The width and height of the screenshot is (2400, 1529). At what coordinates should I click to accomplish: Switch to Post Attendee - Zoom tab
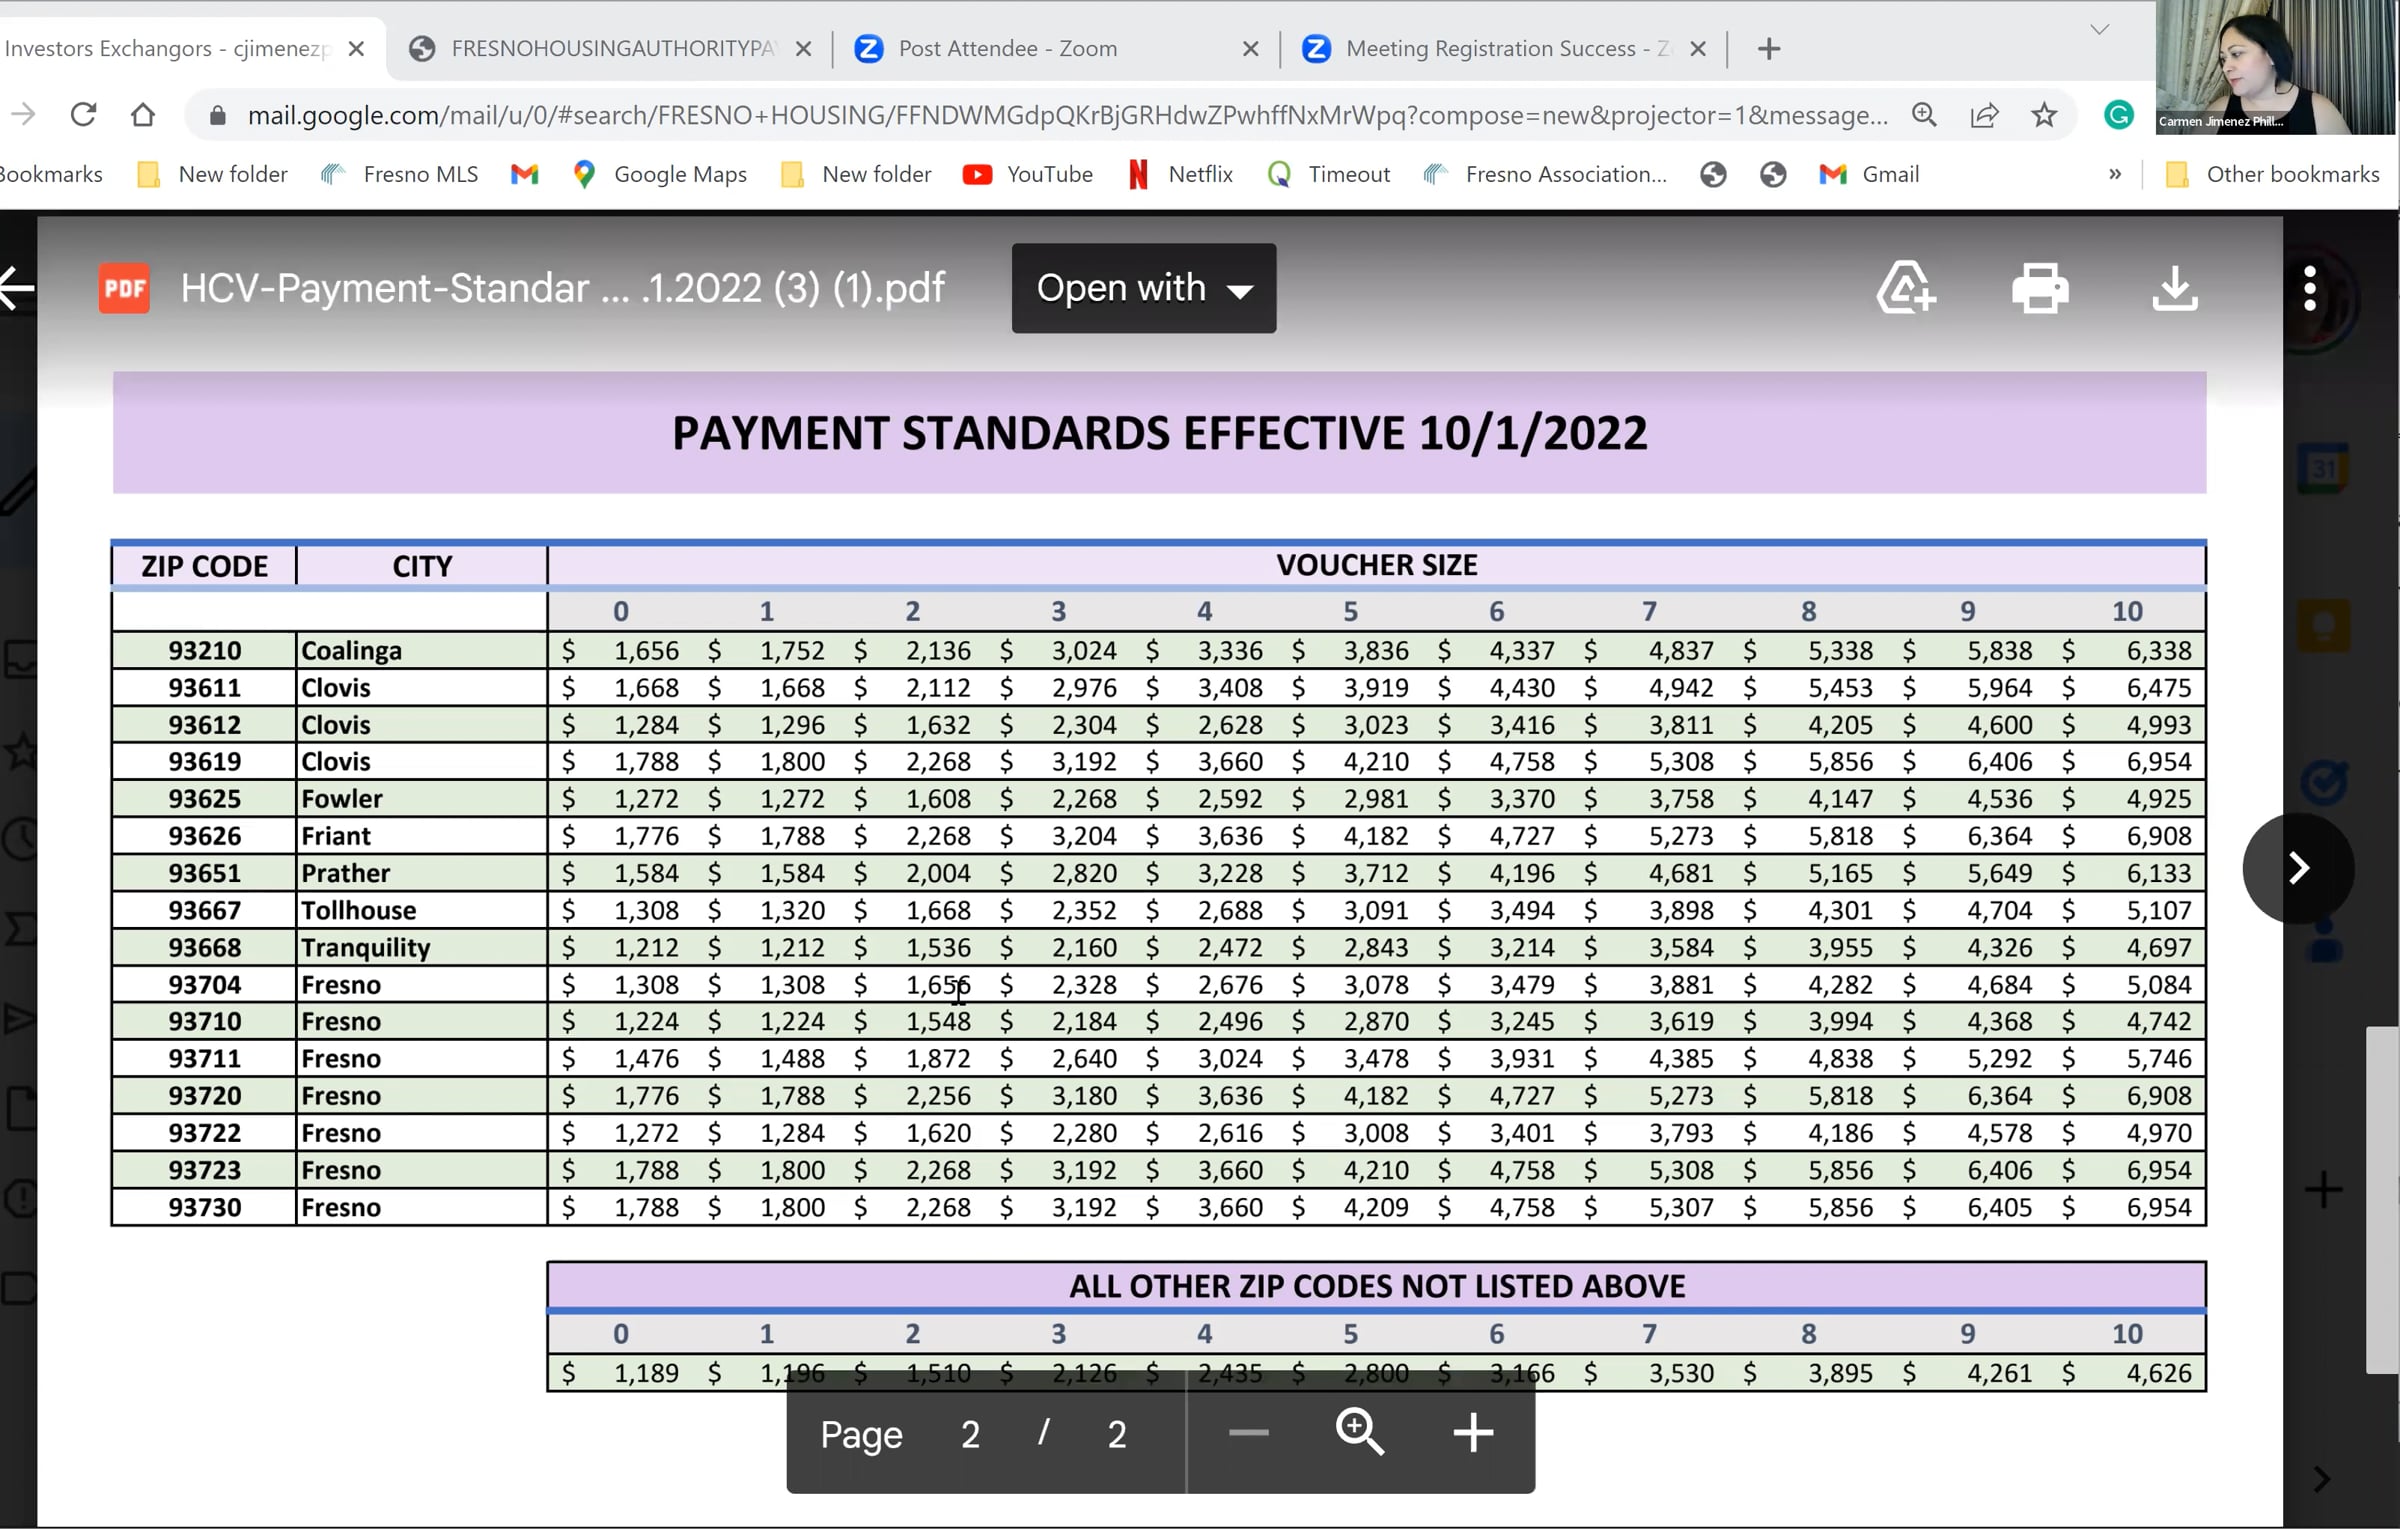point(1007,48)
